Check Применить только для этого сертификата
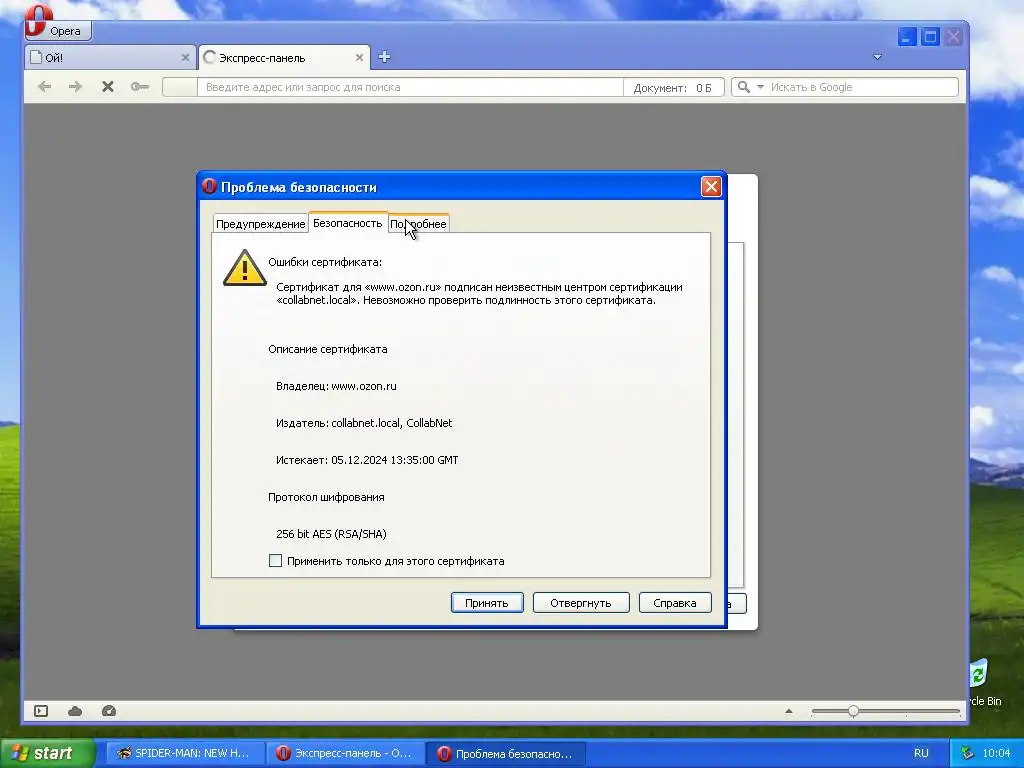 click(x=276, y=561)
